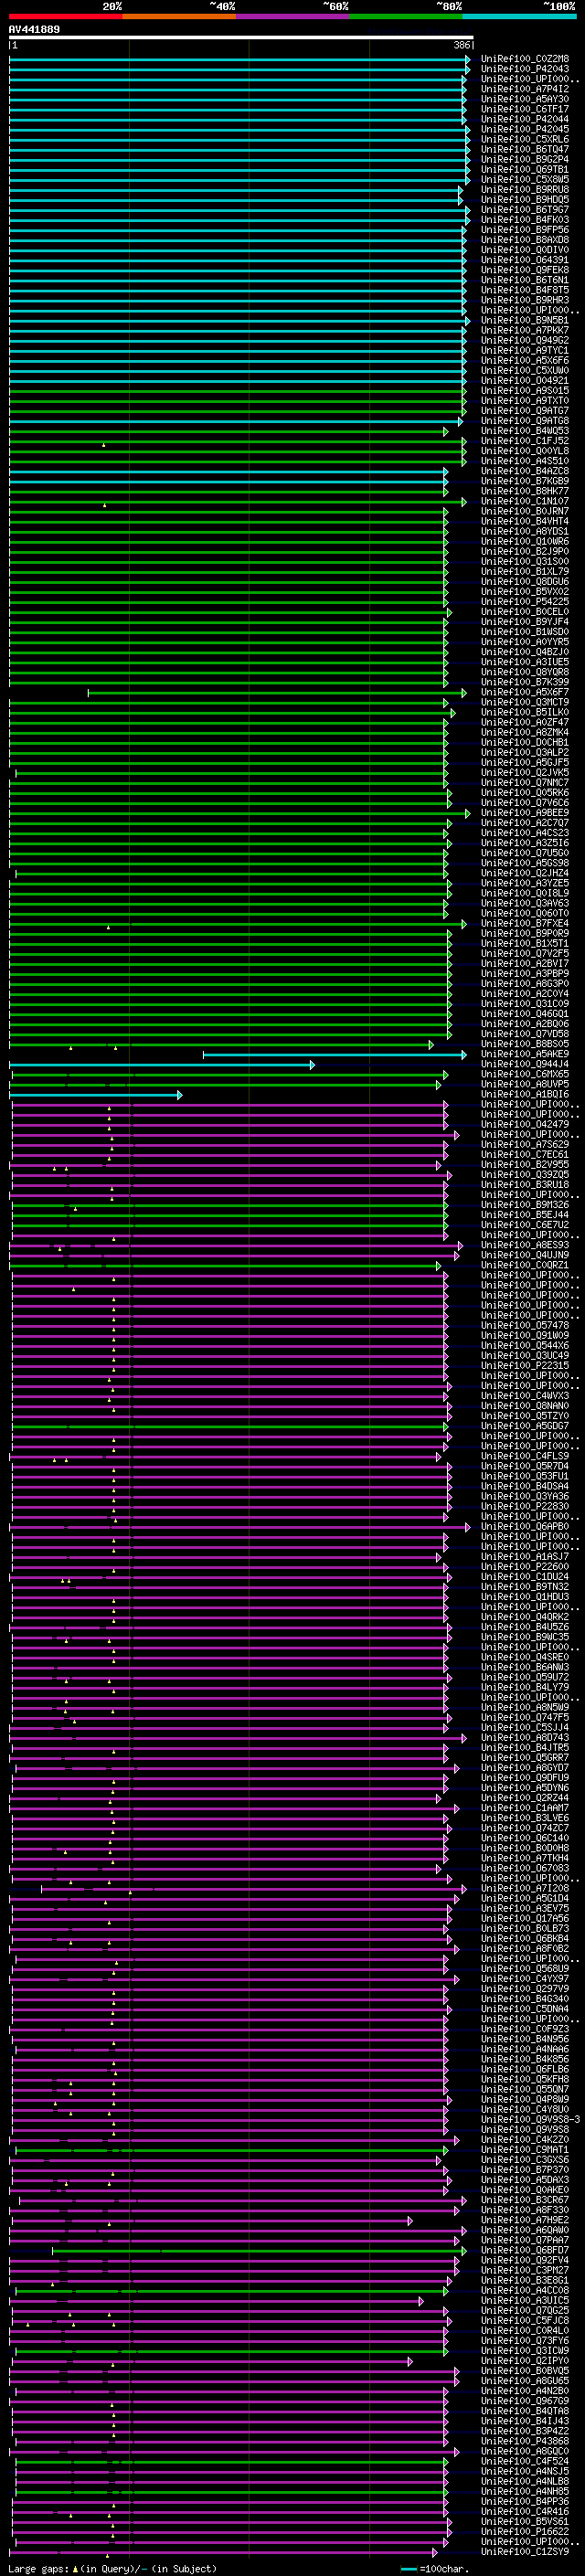Select hit label UniRef100_P16622
The width and height of the screenshot is (585, 2576).
tap(525, 2530)
